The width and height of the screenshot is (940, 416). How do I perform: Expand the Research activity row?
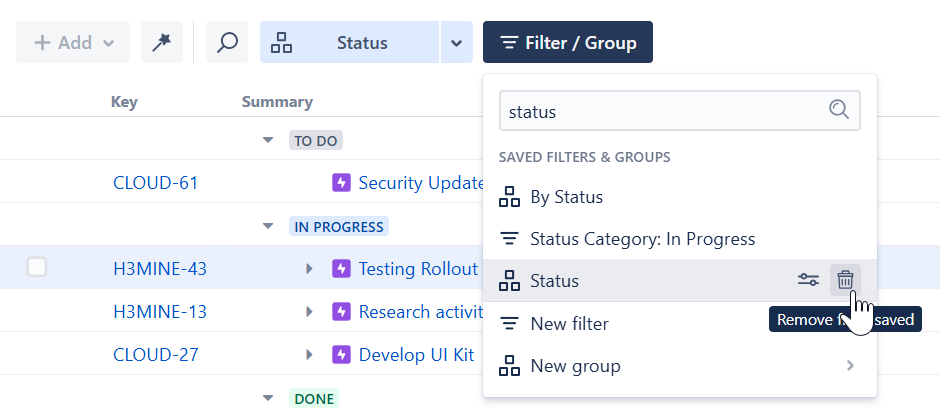tap(309, 312)
